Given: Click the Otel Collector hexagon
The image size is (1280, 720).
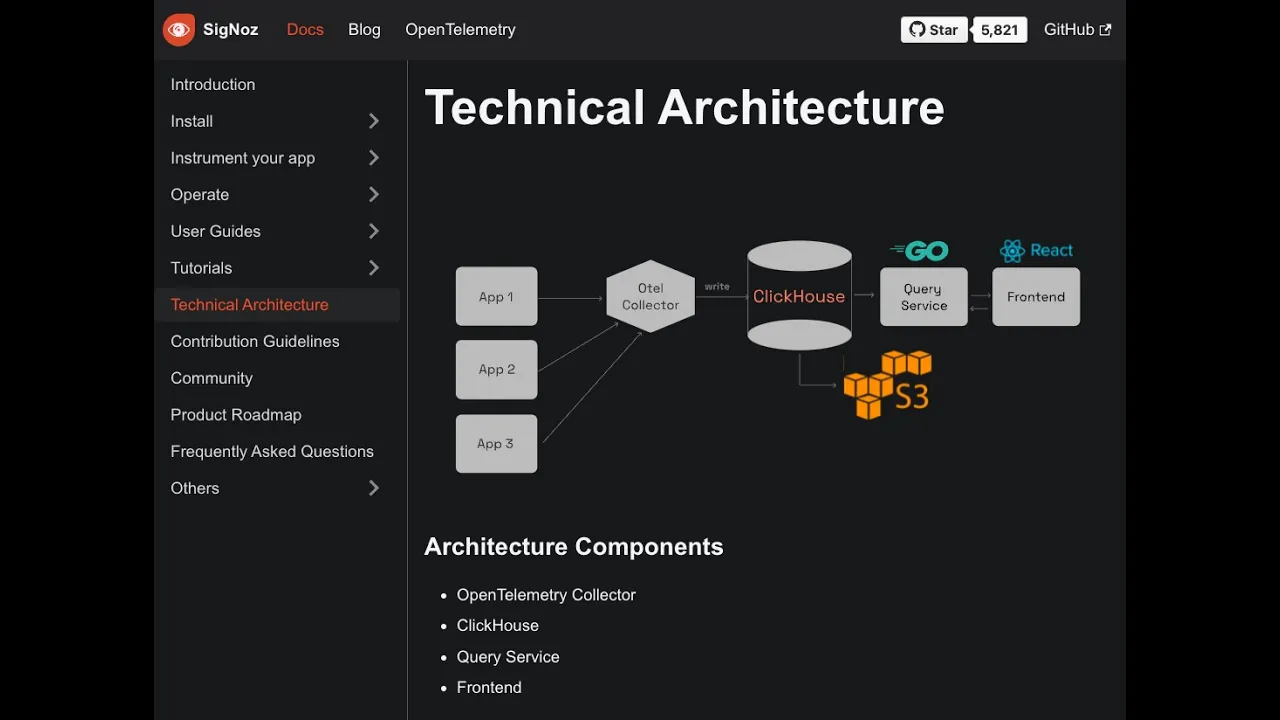Looking at the screenshot, I should pos(650,297).
